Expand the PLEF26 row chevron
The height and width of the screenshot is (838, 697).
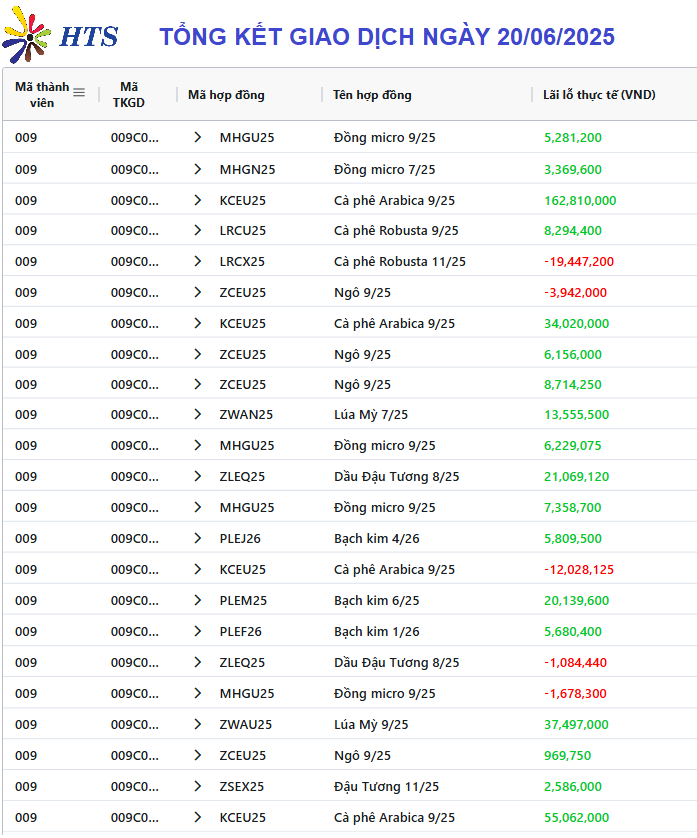pos(198,631)
